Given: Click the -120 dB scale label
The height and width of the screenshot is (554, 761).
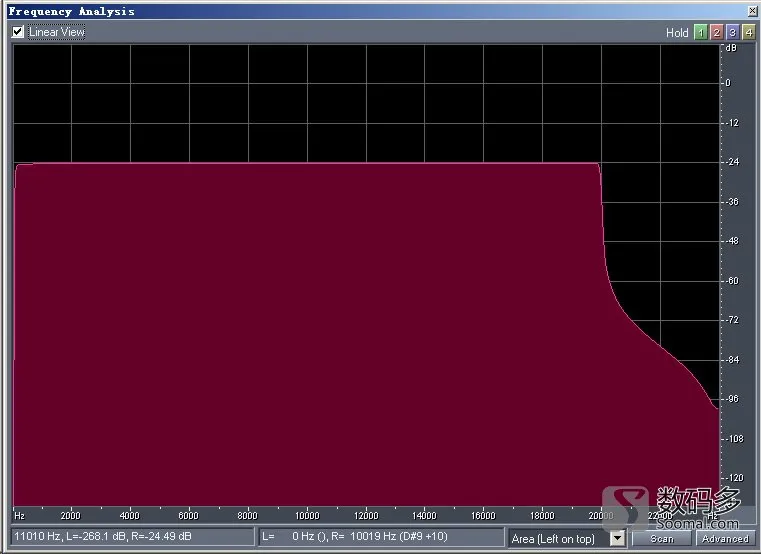Looking at the screenshot, I should point(734,478).
